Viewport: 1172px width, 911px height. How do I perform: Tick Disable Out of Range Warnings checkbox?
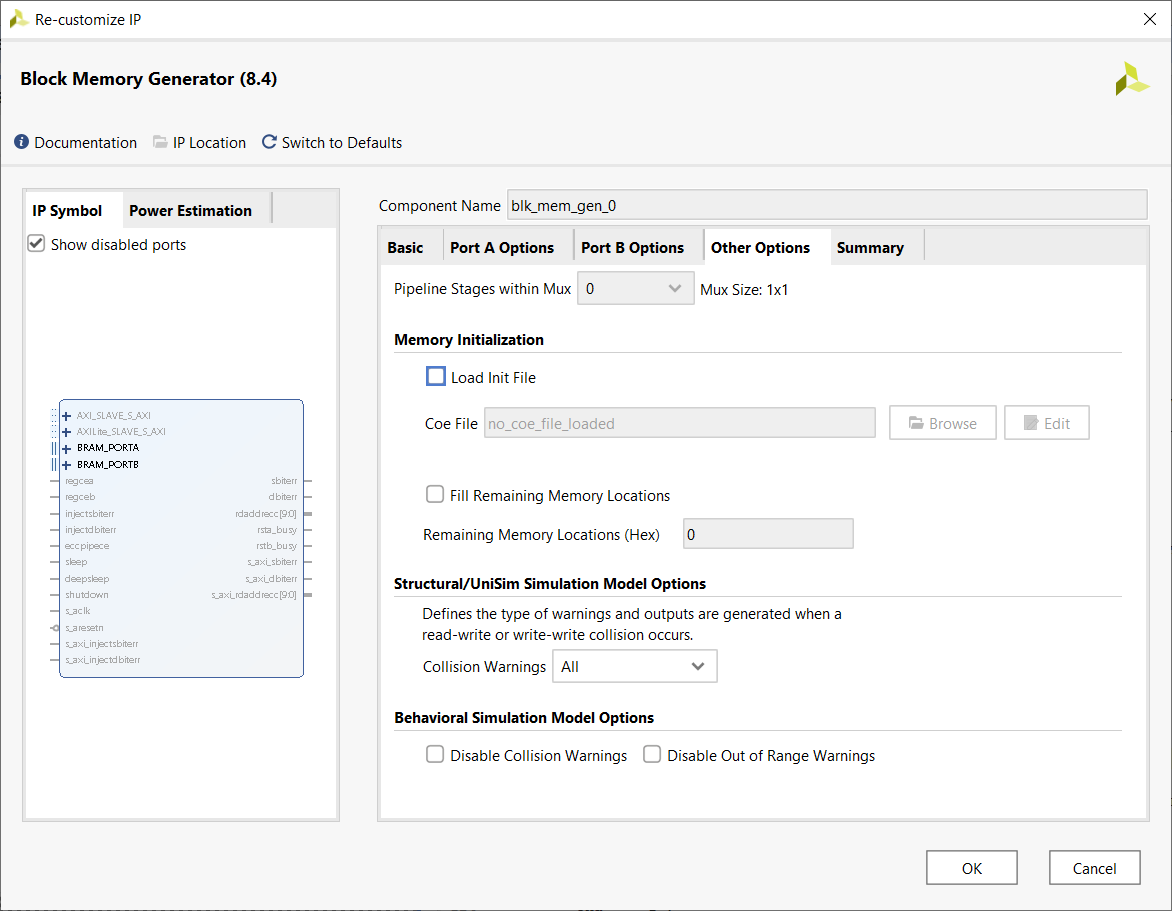click(652, 755)
